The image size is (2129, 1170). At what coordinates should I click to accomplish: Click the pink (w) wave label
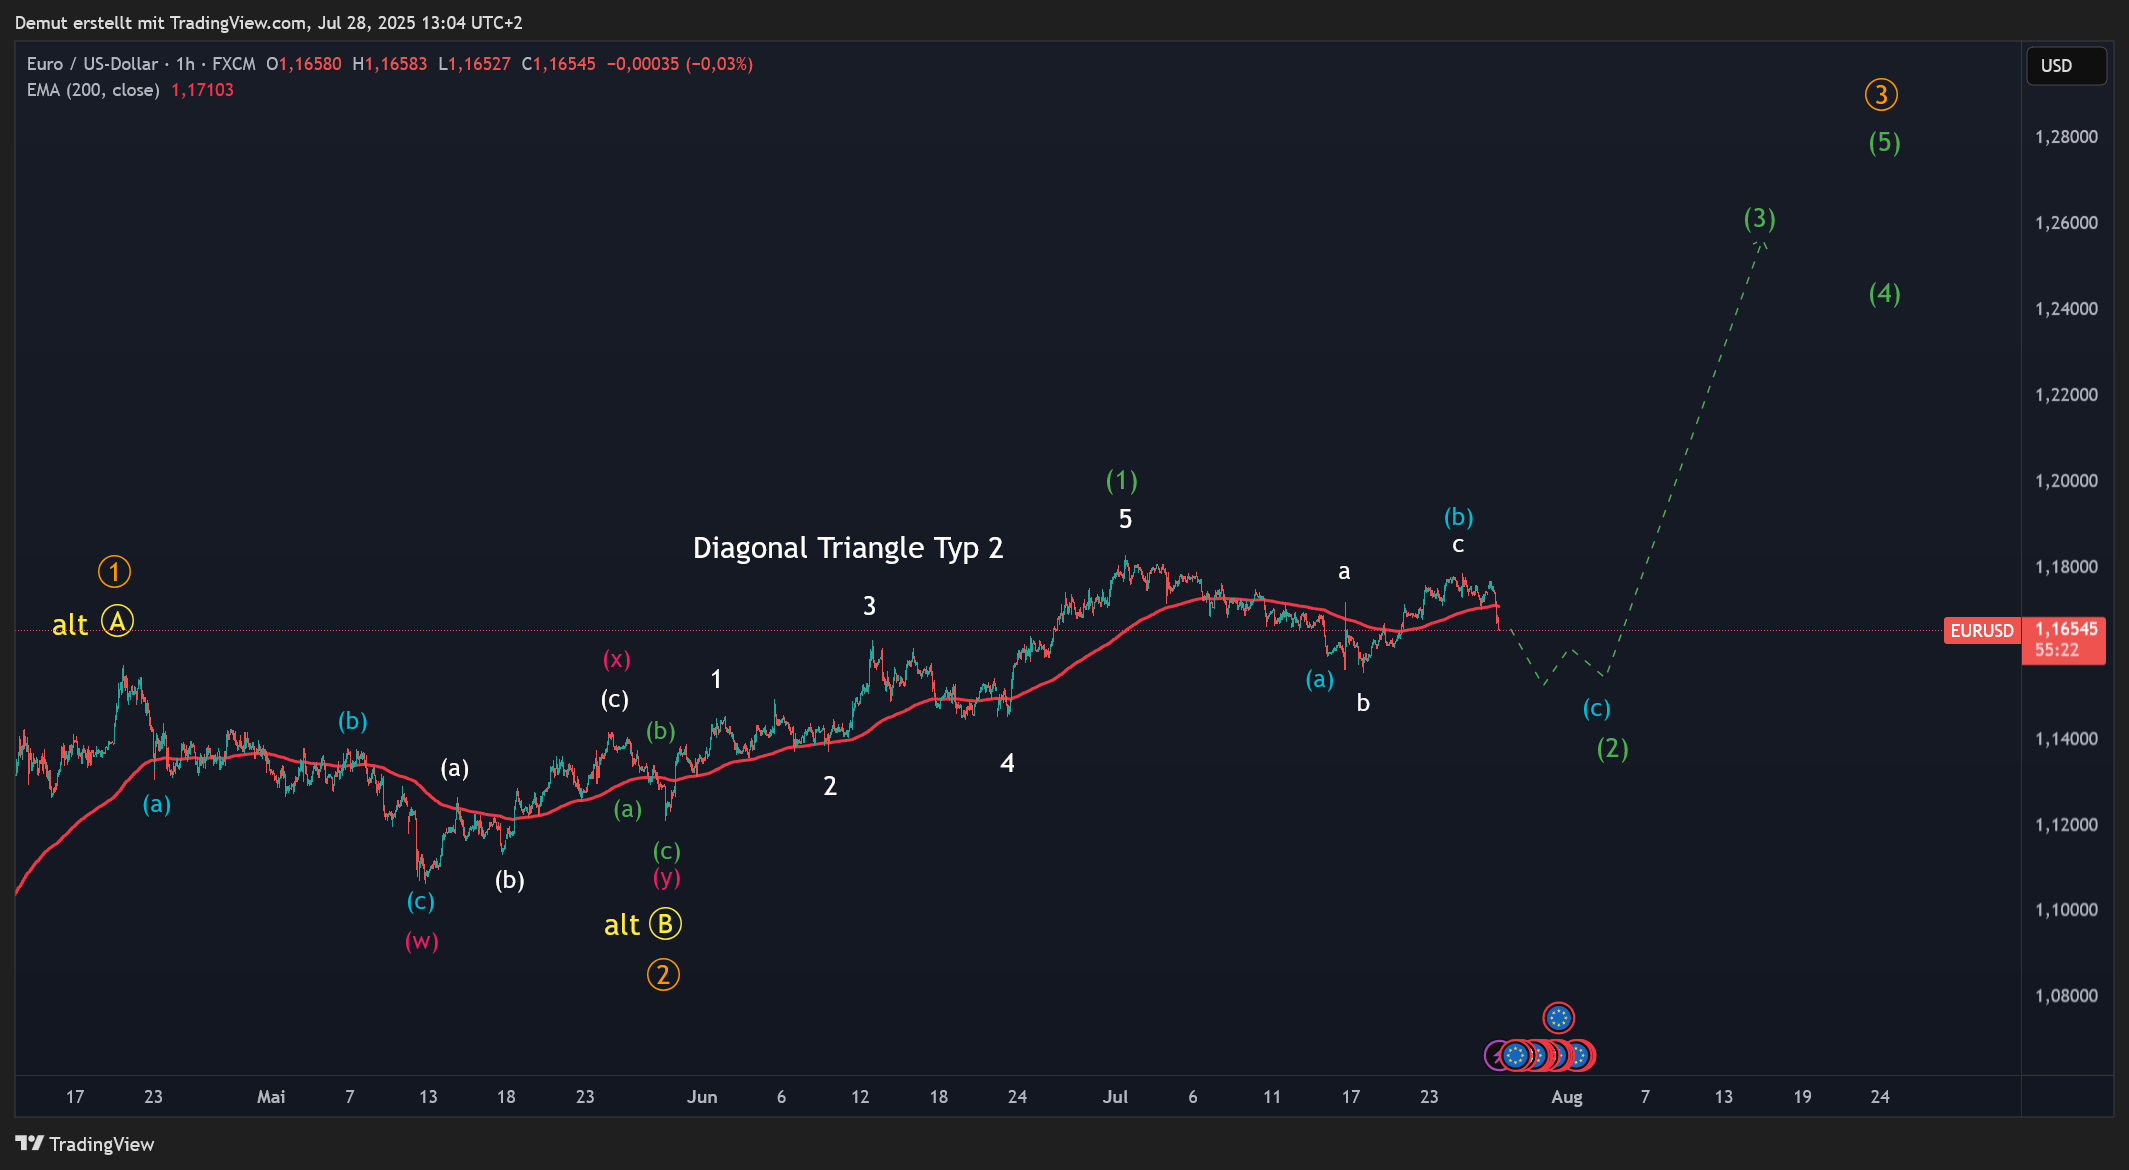pos(421,941)
